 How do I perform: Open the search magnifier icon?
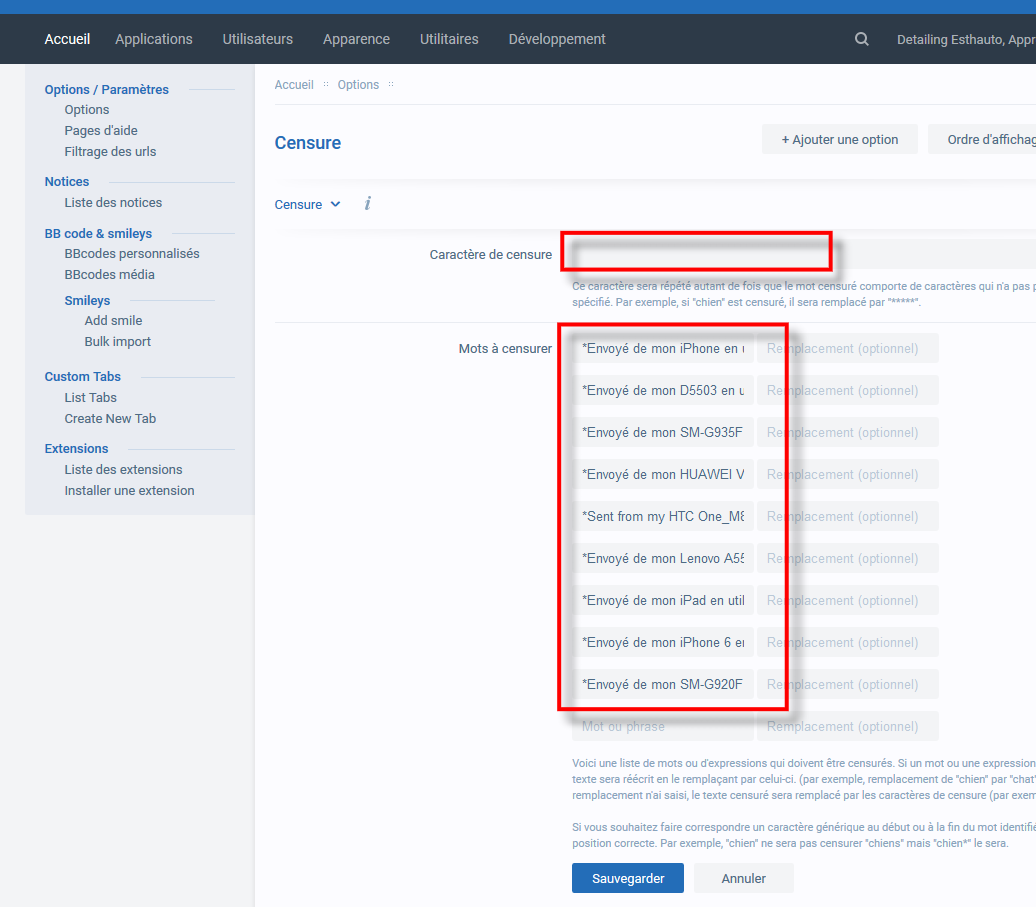click(x=862, y=39)
